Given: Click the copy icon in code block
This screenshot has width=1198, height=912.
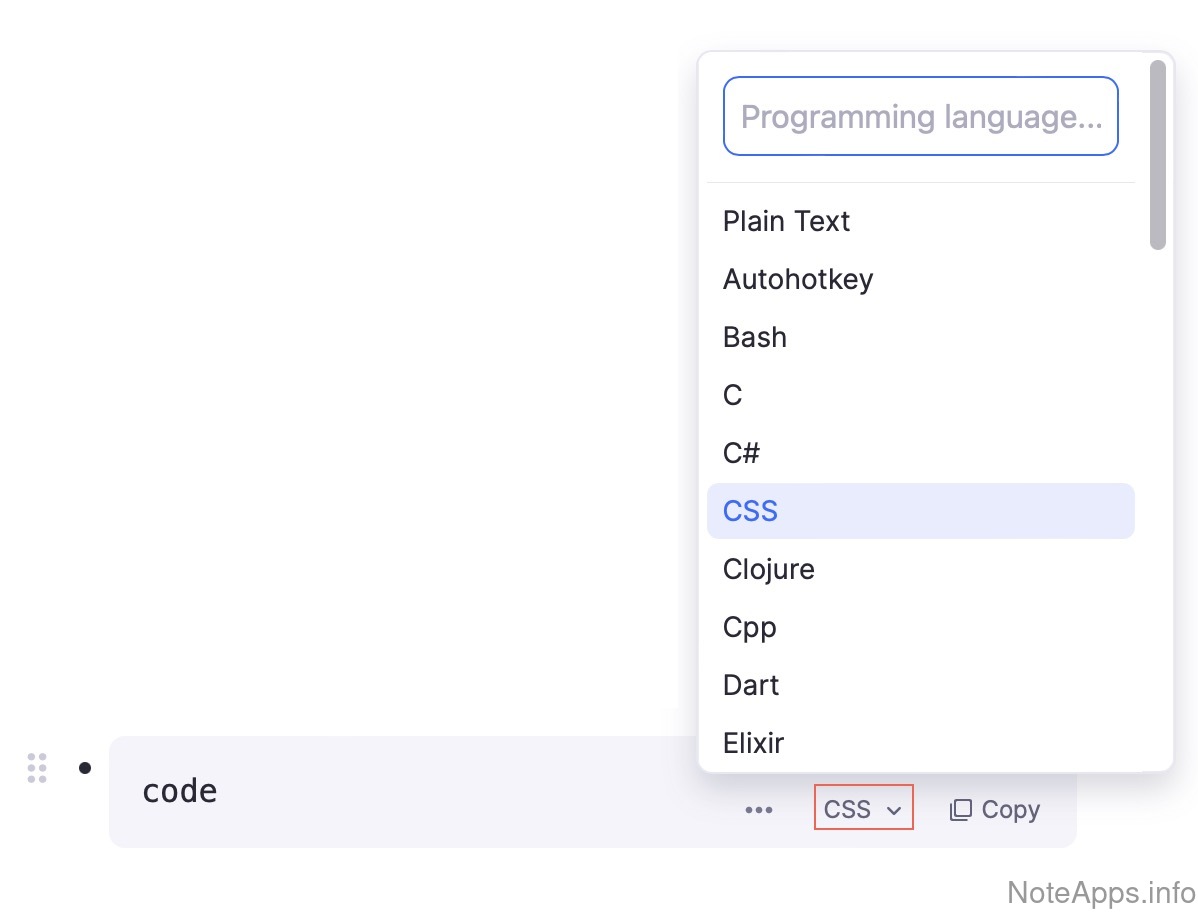Looking at the screenshot, I should [x=960, y=810].
